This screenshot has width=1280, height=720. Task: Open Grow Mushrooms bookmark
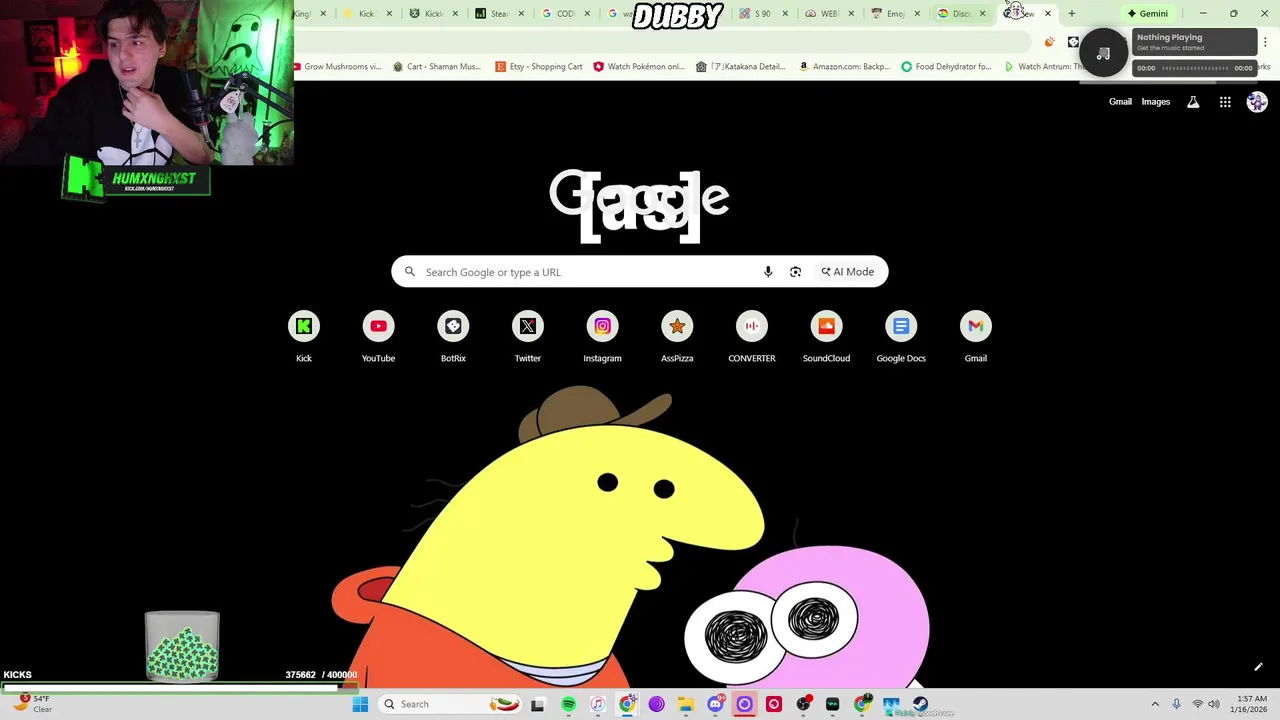click(337, 66)
